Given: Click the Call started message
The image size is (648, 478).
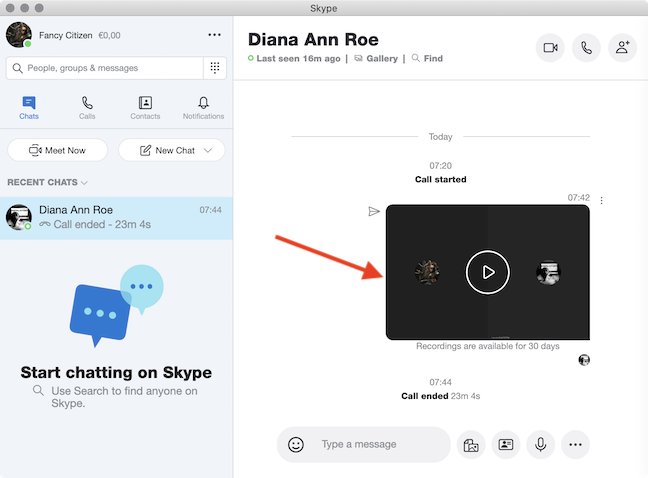Looking at the screenshot, I should tap(441, 179).
